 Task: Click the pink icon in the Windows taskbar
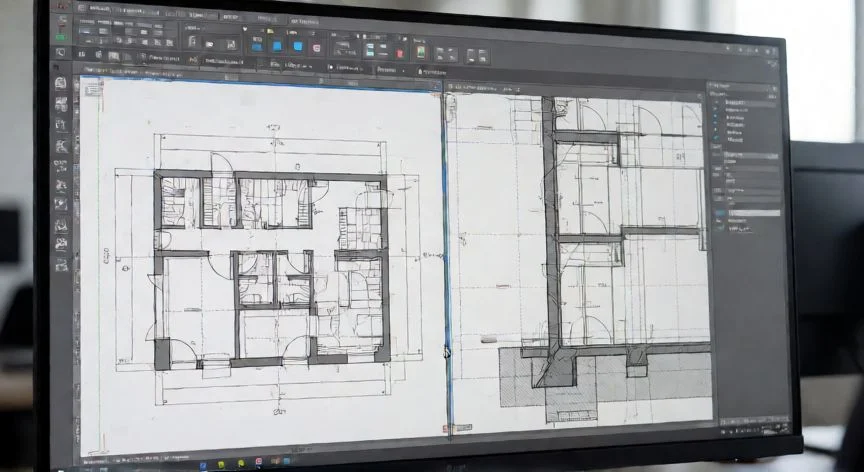click(x=258, y=460)
